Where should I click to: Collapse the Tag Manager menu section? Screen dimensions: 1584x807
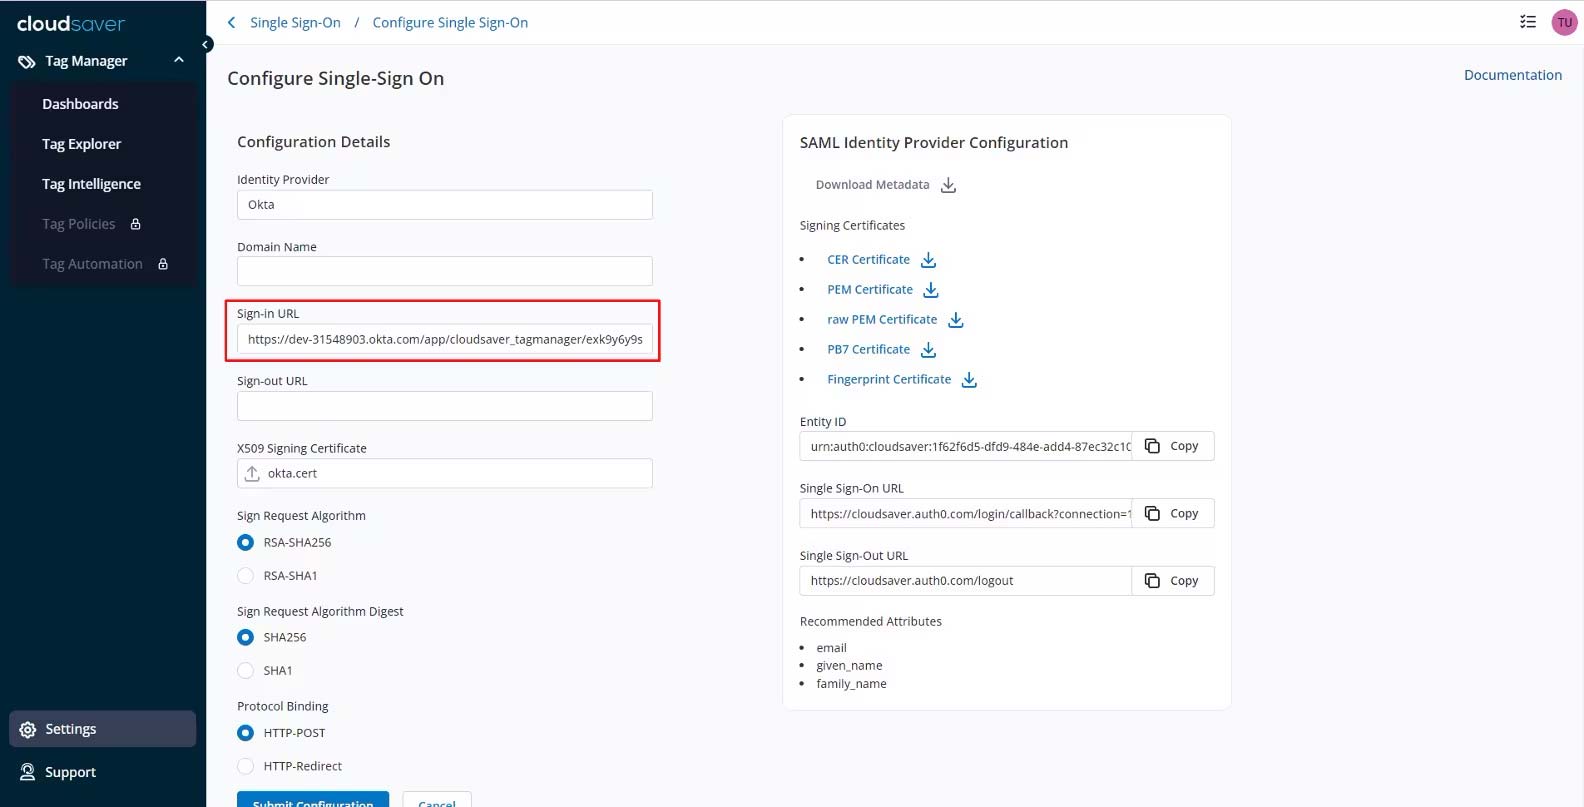[x=179, y=61]
